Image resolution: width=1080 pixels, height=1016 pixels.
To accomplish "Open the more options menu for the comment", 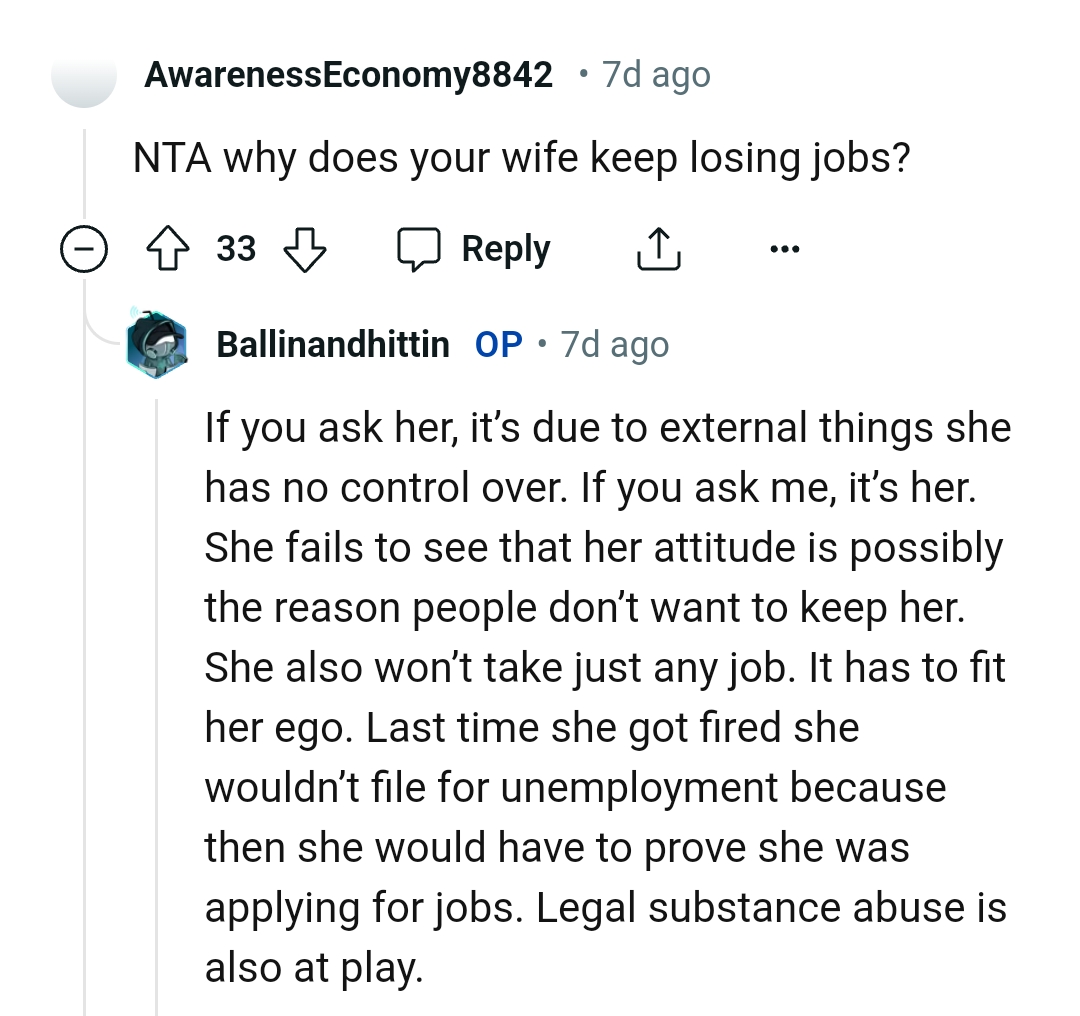I will pyautogui.click(x=785, y=250).
